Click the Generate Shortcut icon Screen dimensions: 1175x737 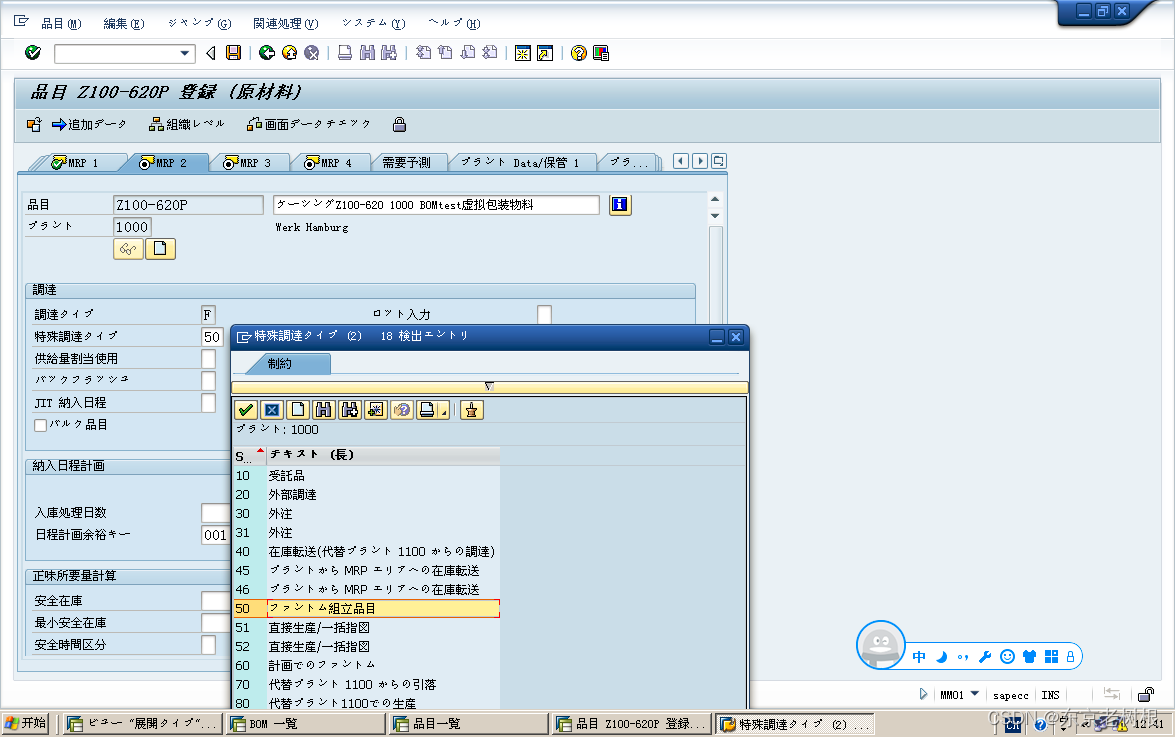coord(545,52)
